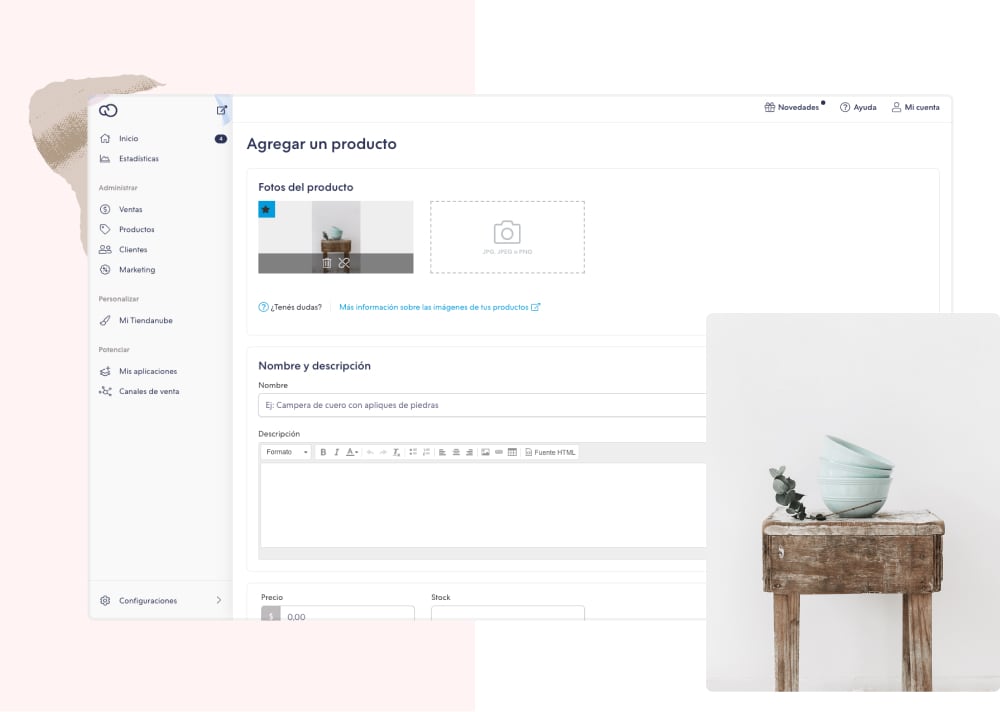
Task: Click the camera upload photo area
Action: point(507,237)
